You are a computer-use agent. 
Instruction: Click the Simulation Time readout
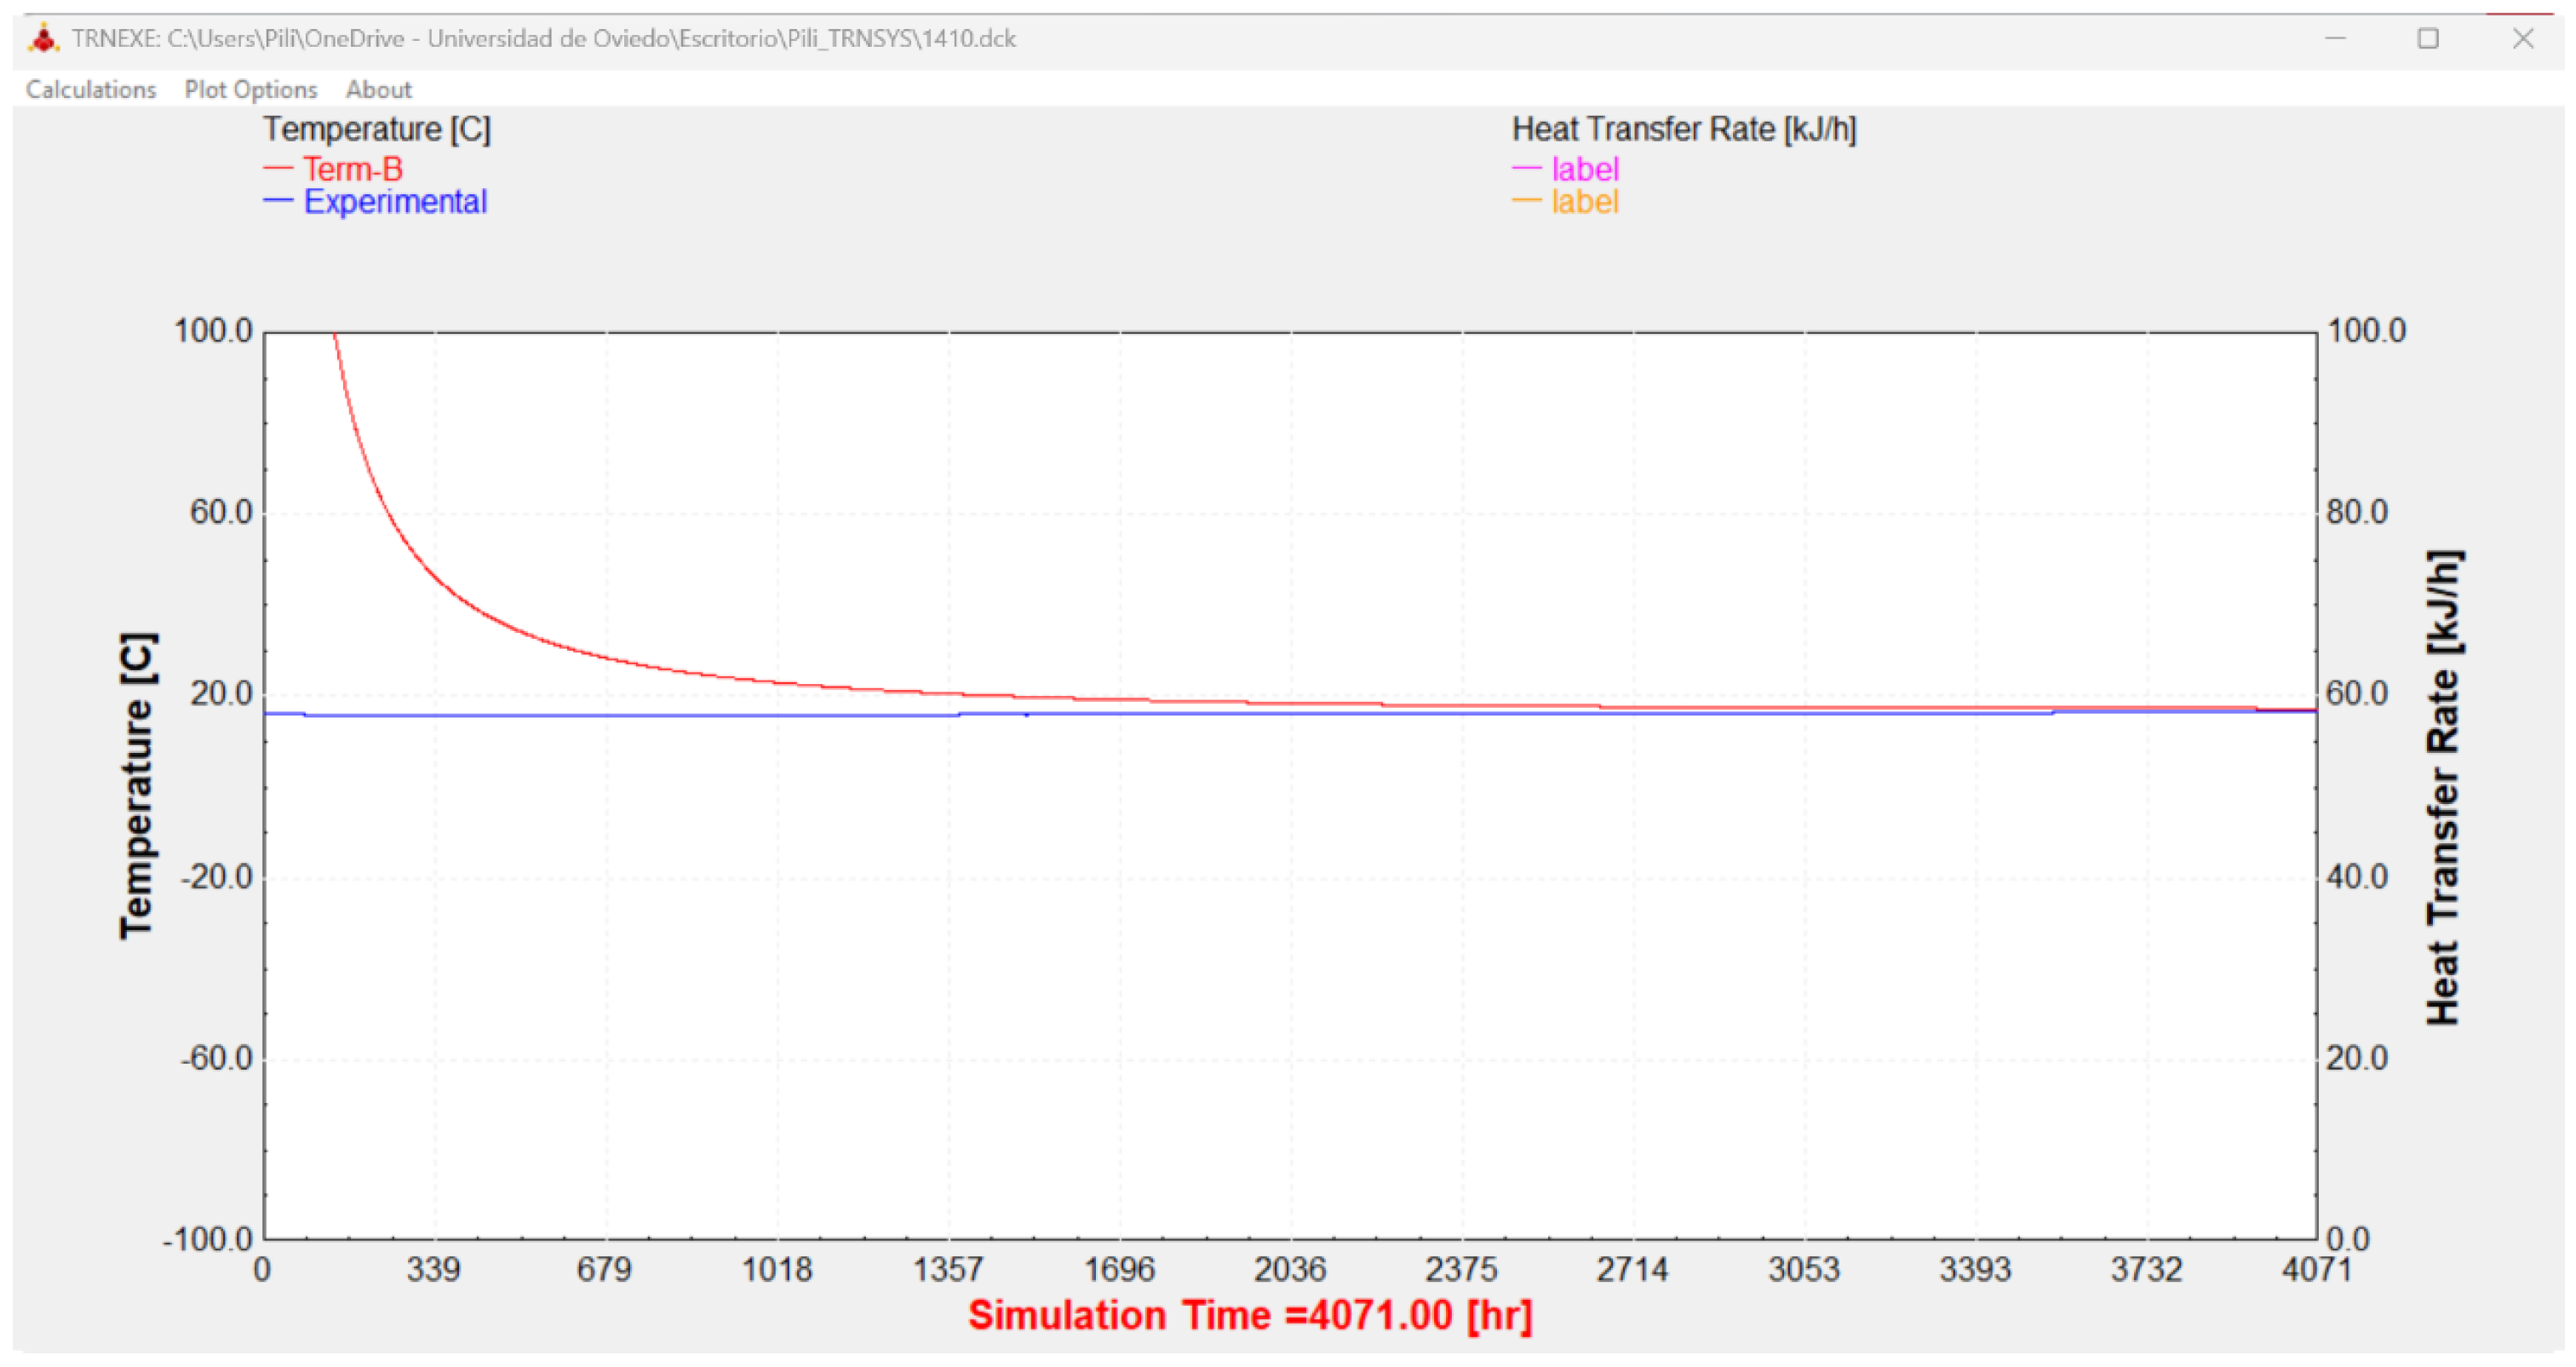pyautogui.click(x=1249, y=1315)
